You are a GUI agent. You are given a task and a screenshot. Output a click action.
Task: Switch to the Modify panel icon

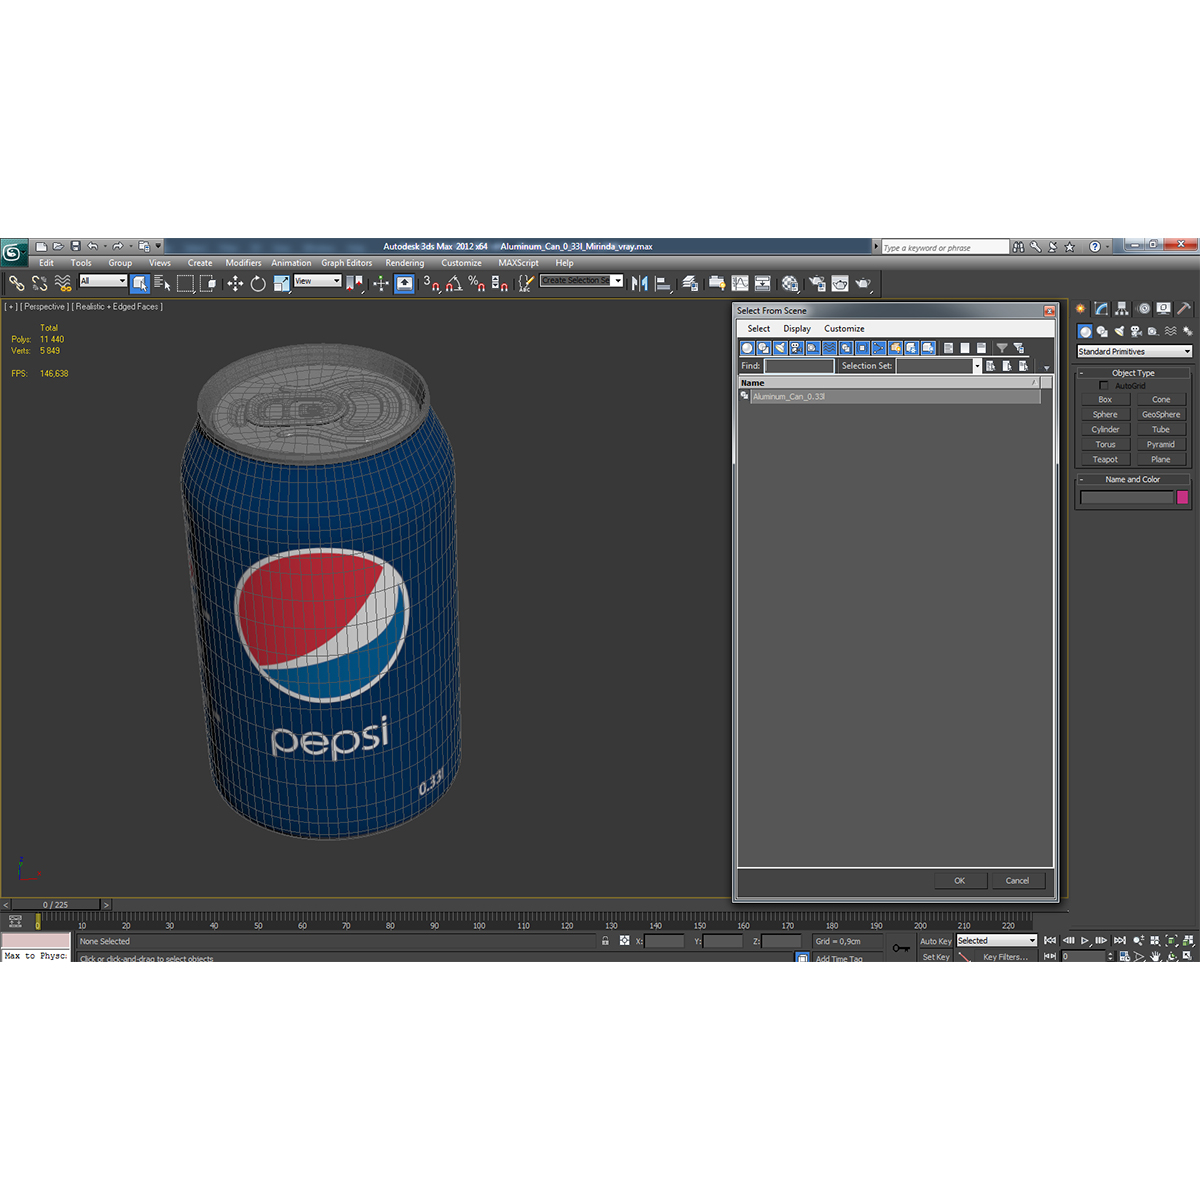[x=1101, y=308]
